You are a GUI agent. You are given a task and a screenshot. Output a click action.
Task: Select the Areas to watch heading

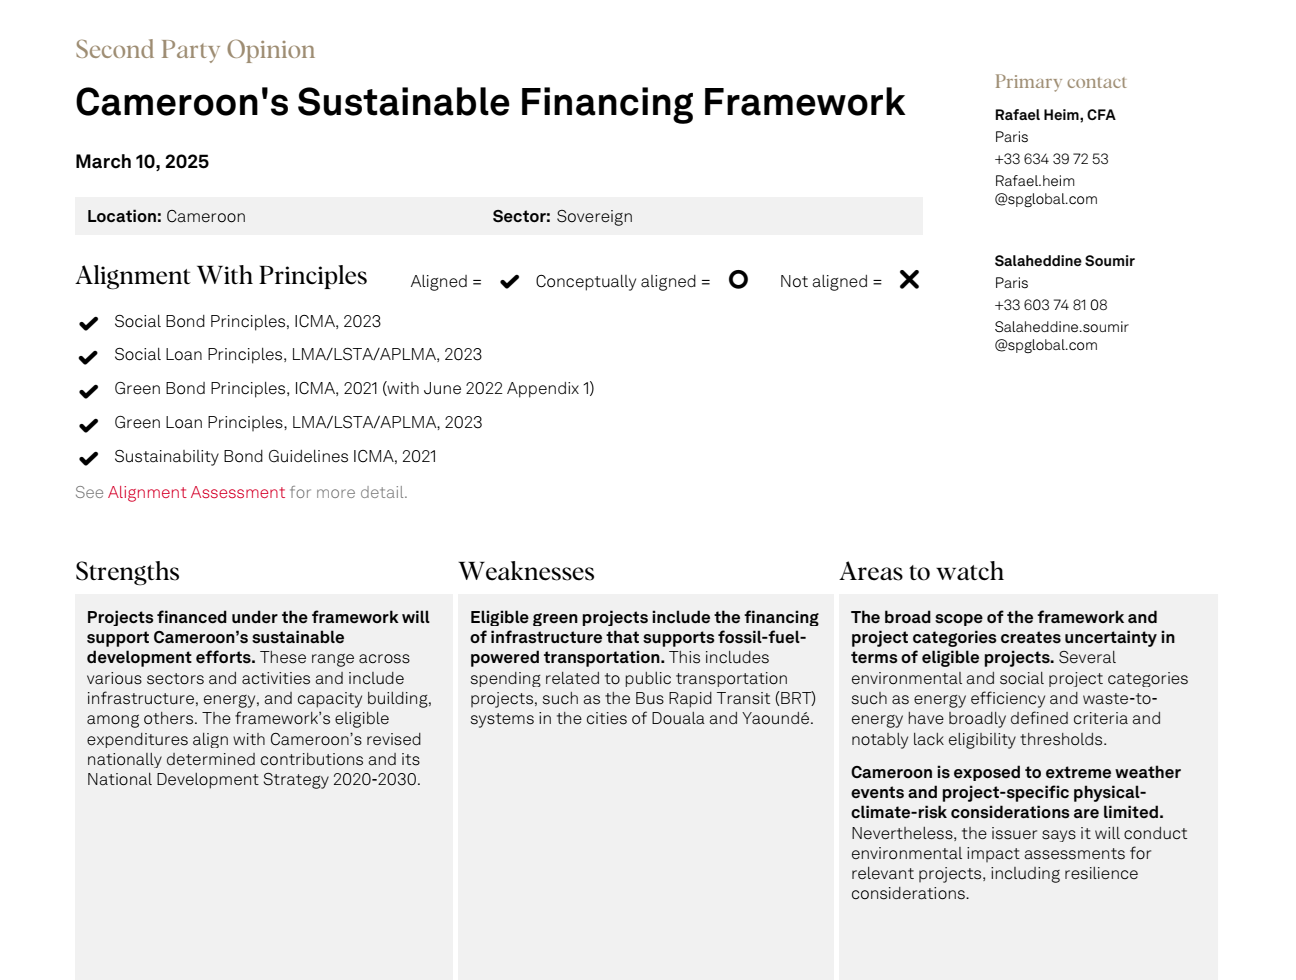[922, 571]
